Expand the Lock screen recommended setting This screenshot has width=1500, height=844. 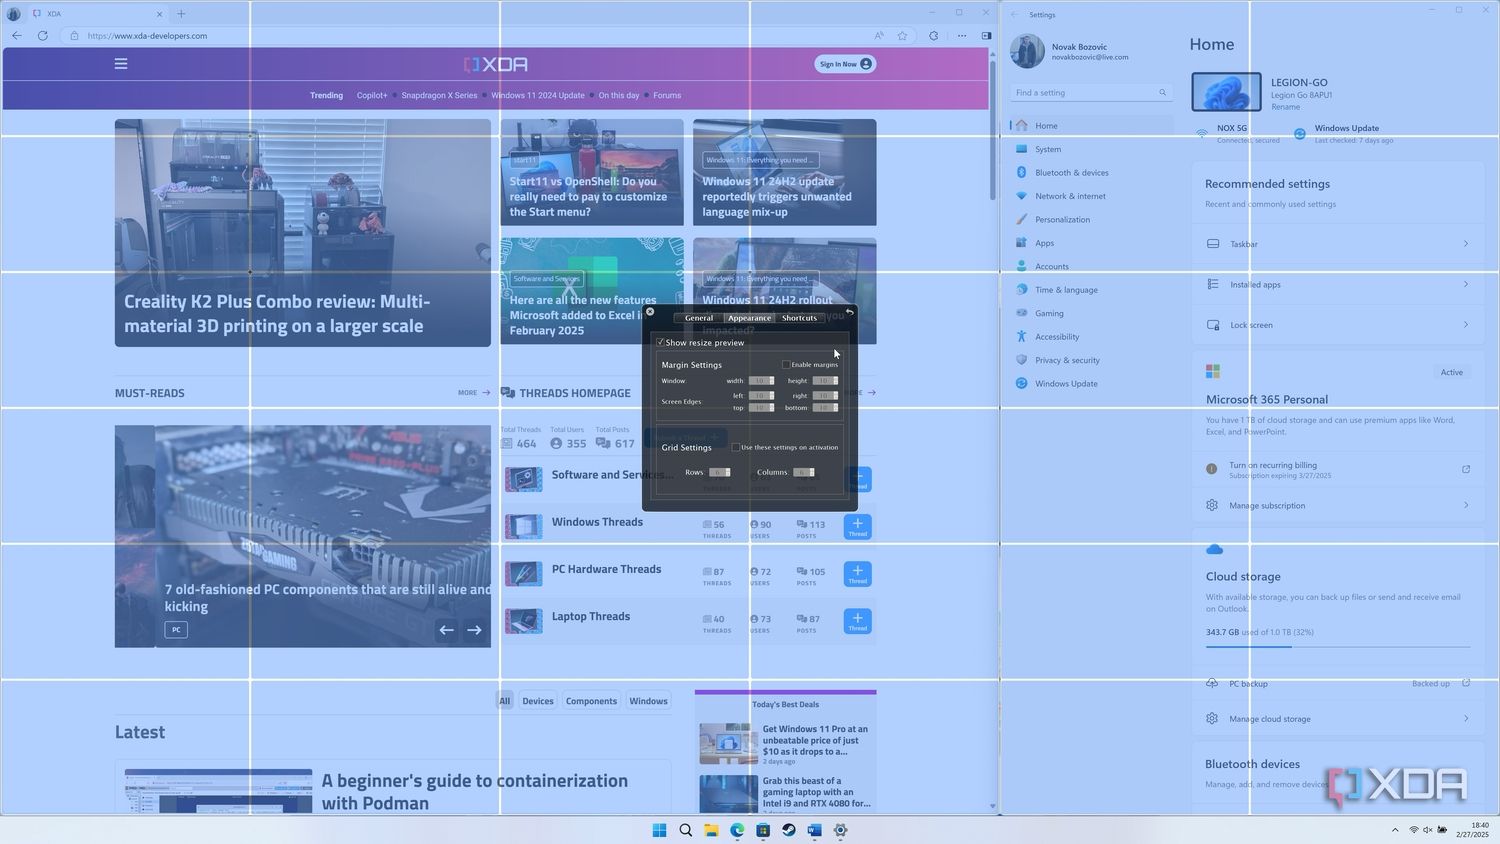pos(1338,325)
